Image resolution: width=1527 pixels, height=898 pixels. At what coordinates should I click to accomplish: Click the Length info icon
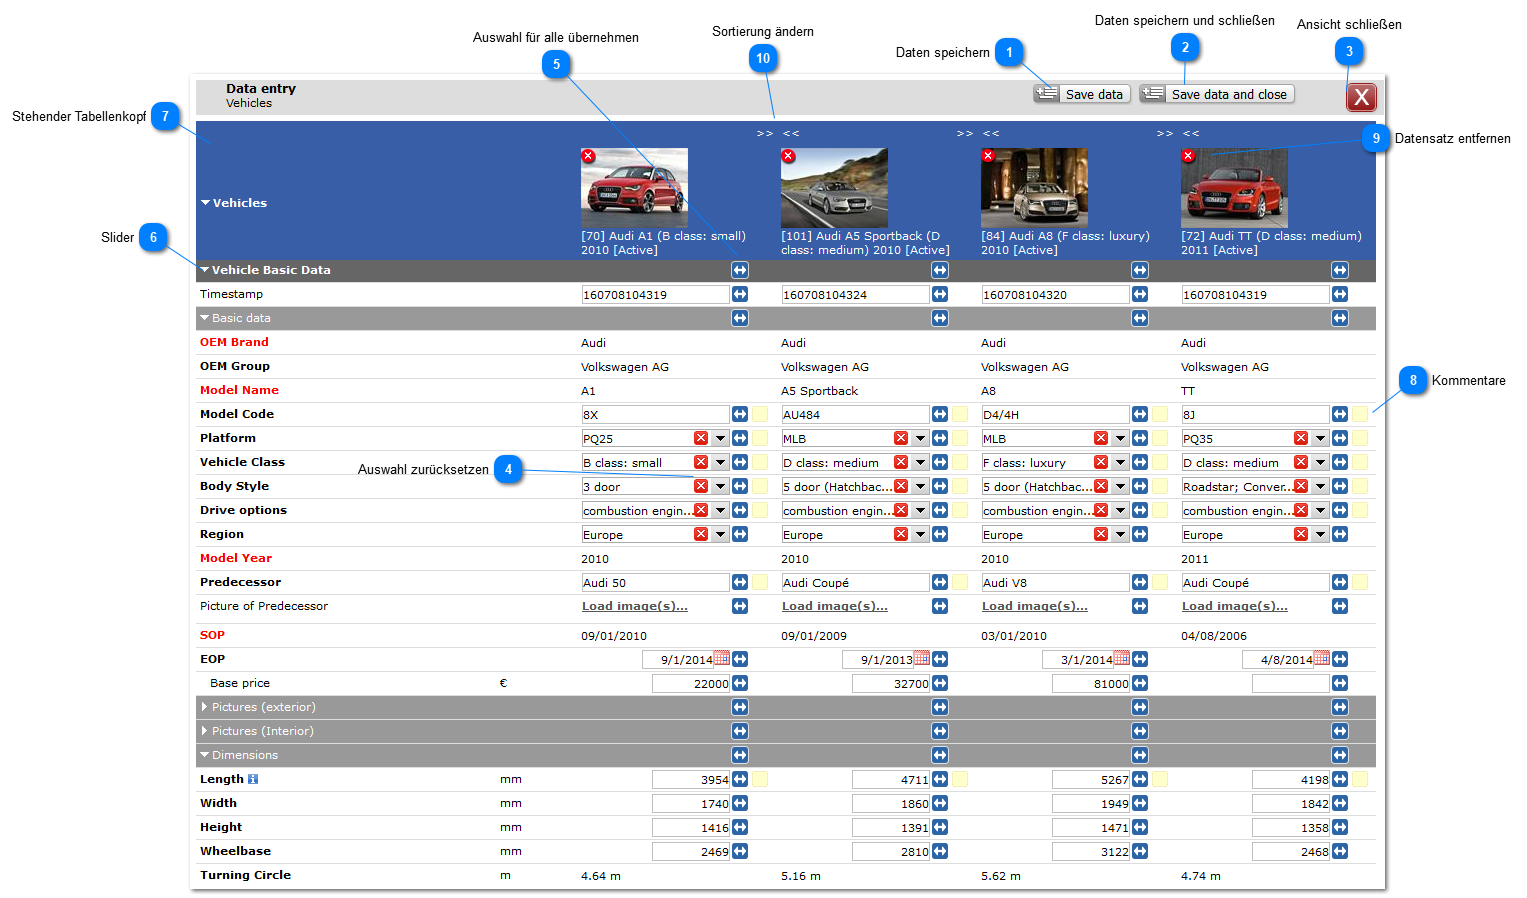tap(253, 779)
